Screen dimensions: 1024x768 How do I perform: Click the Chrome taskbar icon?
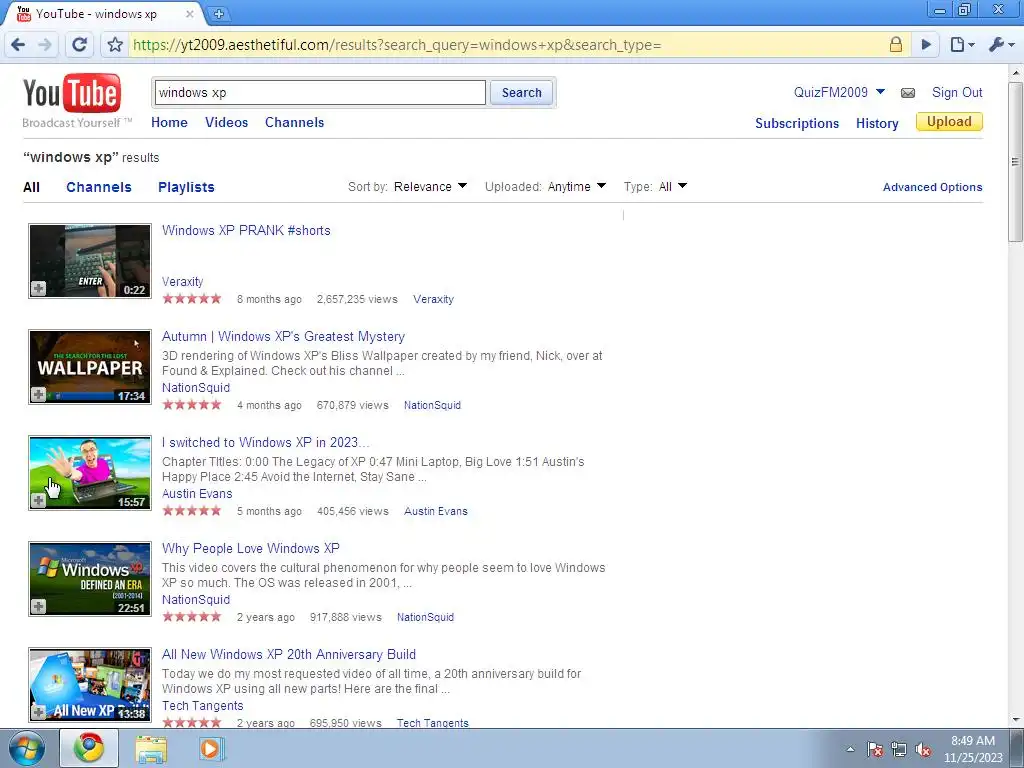point(89,748)
